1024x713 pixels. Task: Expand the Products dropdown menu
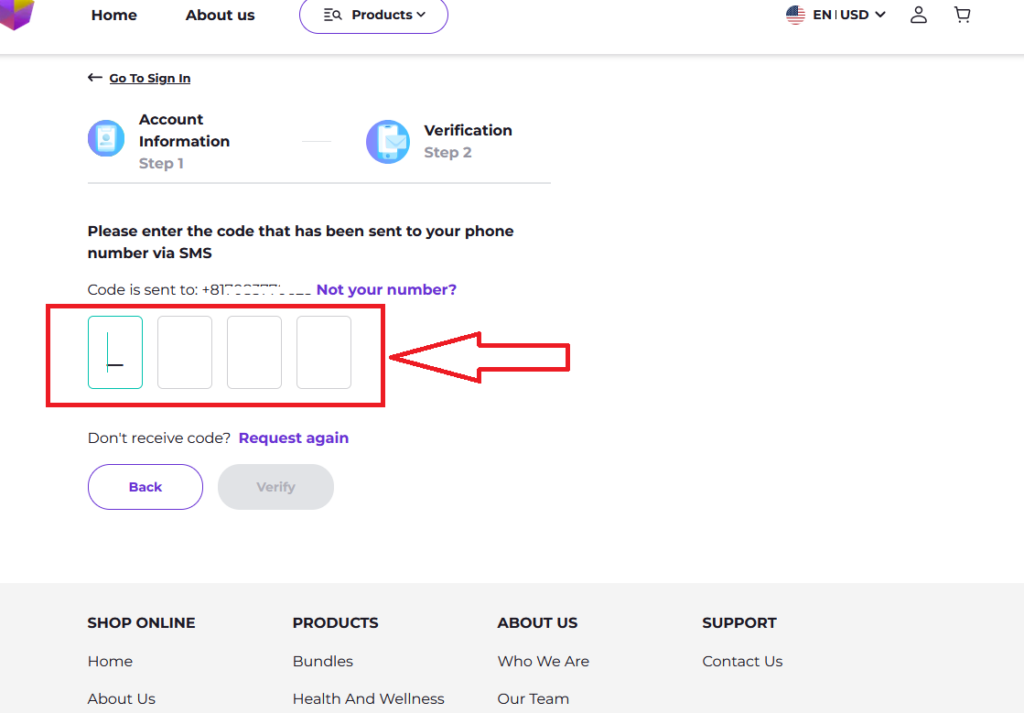point(374,15)
